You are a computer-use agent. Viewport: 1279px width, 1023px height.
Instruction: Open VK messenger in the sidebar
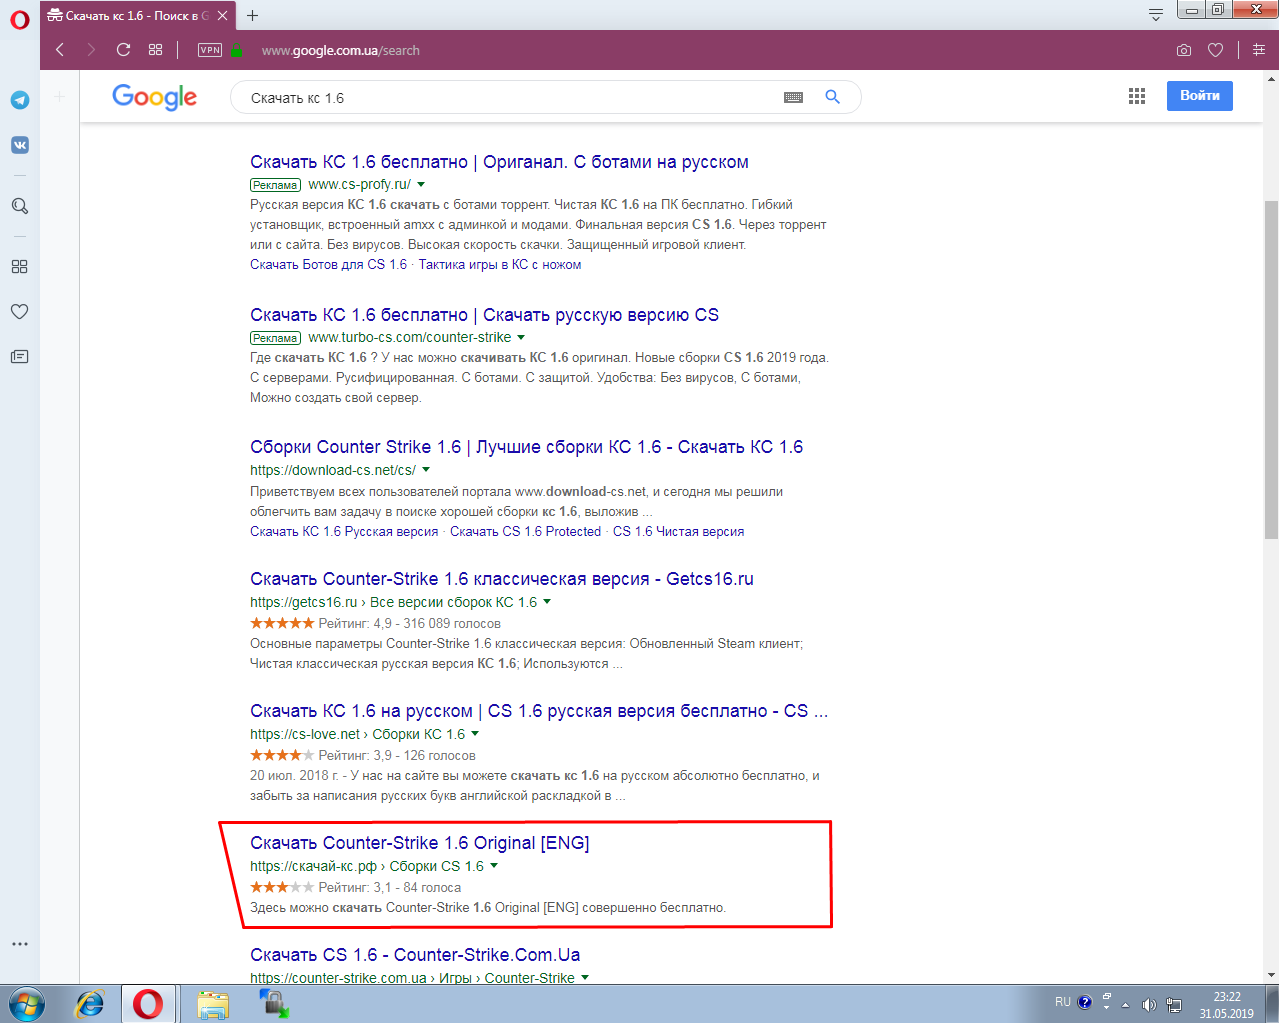click(19, 145)
